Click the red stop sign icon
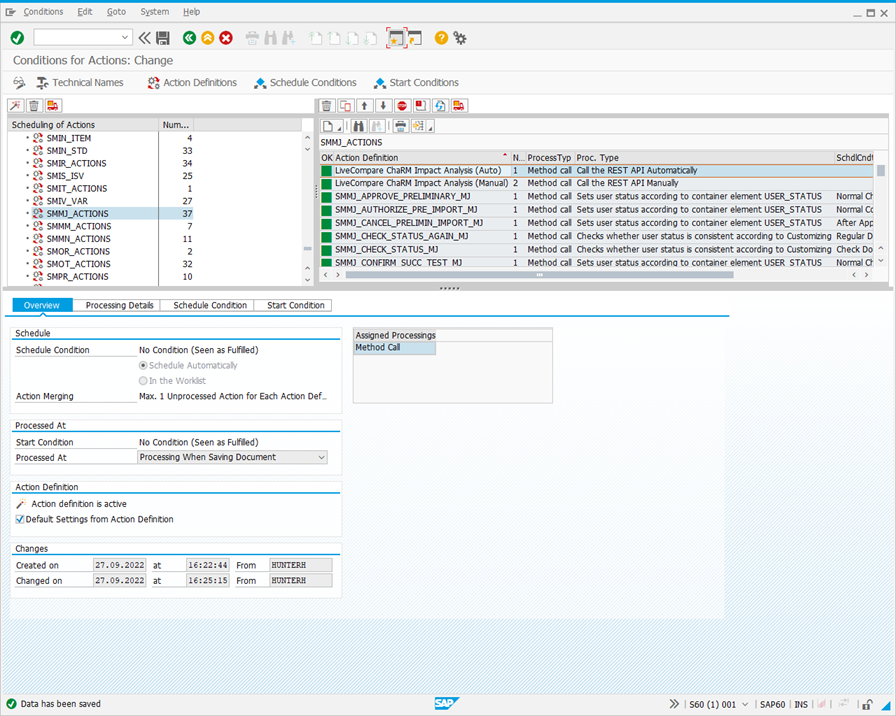896x716 pixels. pyautogui.click(x=401, y=106)
